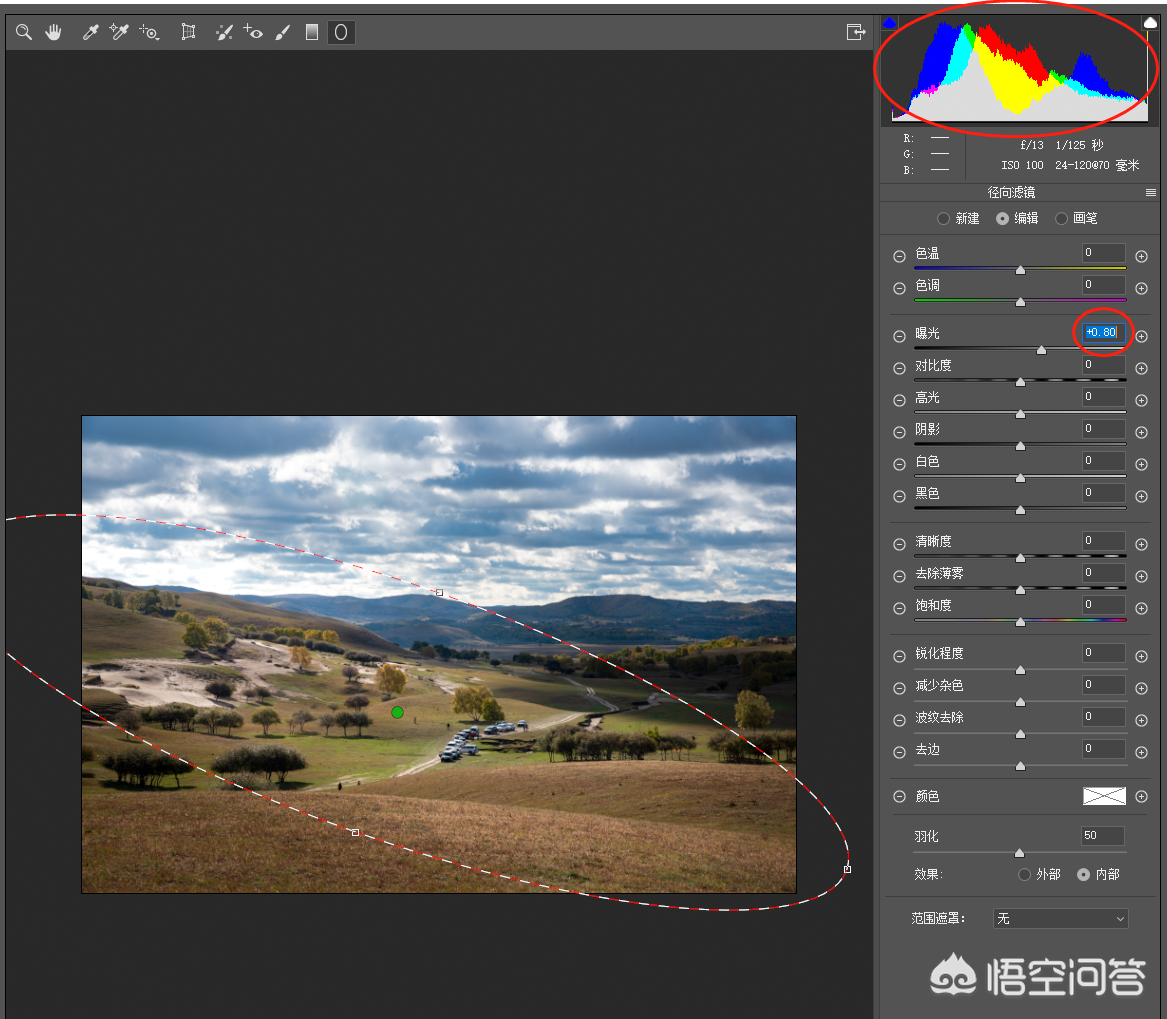Toggle highlight clipping warning in histogram

(x=1150, y=23)
